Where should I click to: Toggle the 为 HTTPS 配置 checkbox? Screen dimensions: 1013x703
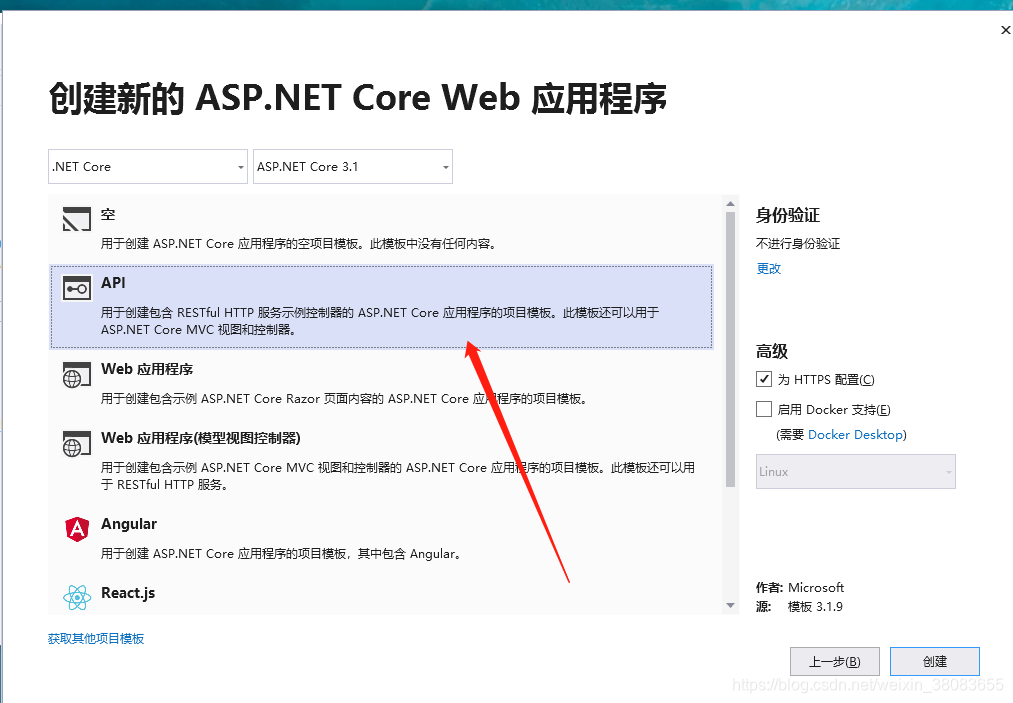tap(764, 379)
